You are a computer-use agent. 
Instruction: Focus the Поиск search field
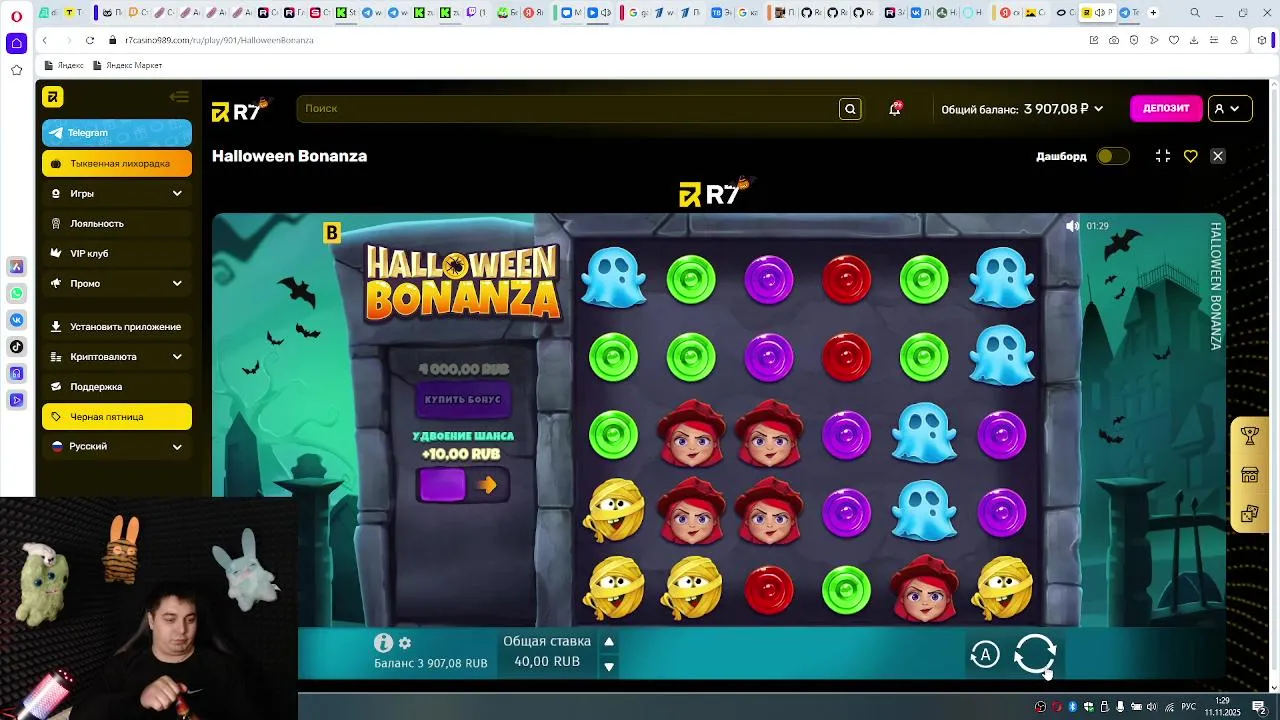[x=568, y=109]
